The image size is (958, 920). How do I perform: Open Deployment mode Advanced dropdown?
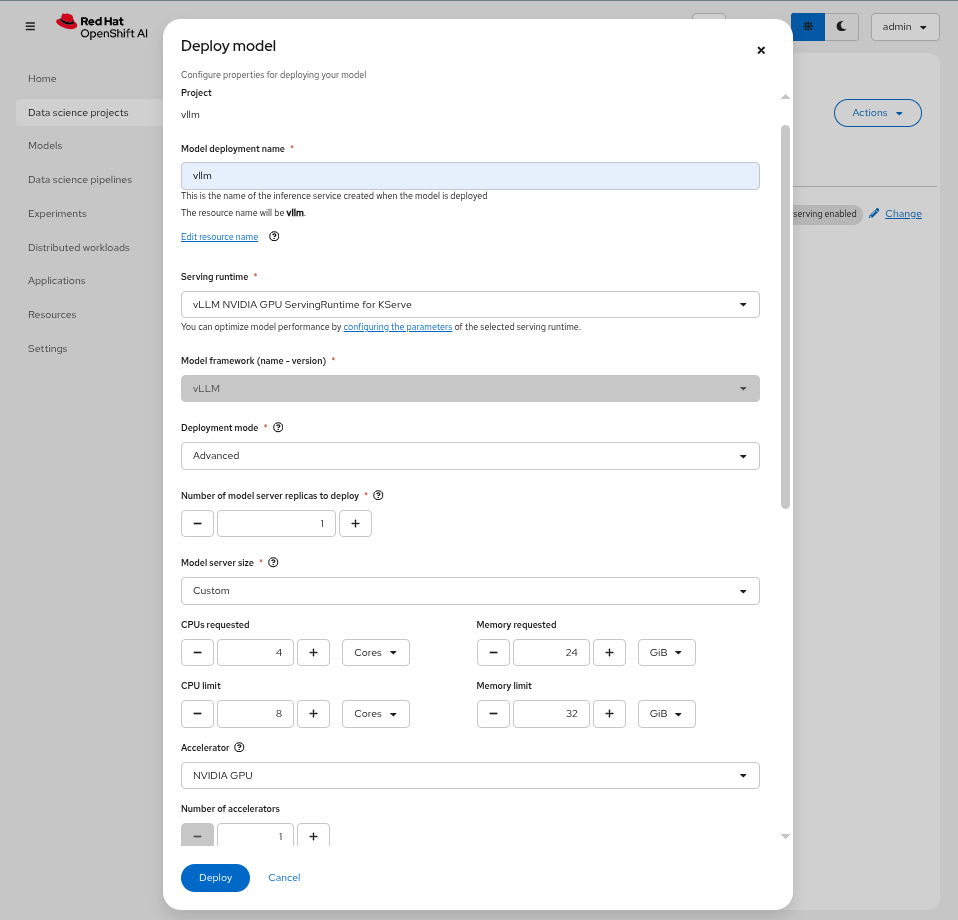click(x=470, y=456)
